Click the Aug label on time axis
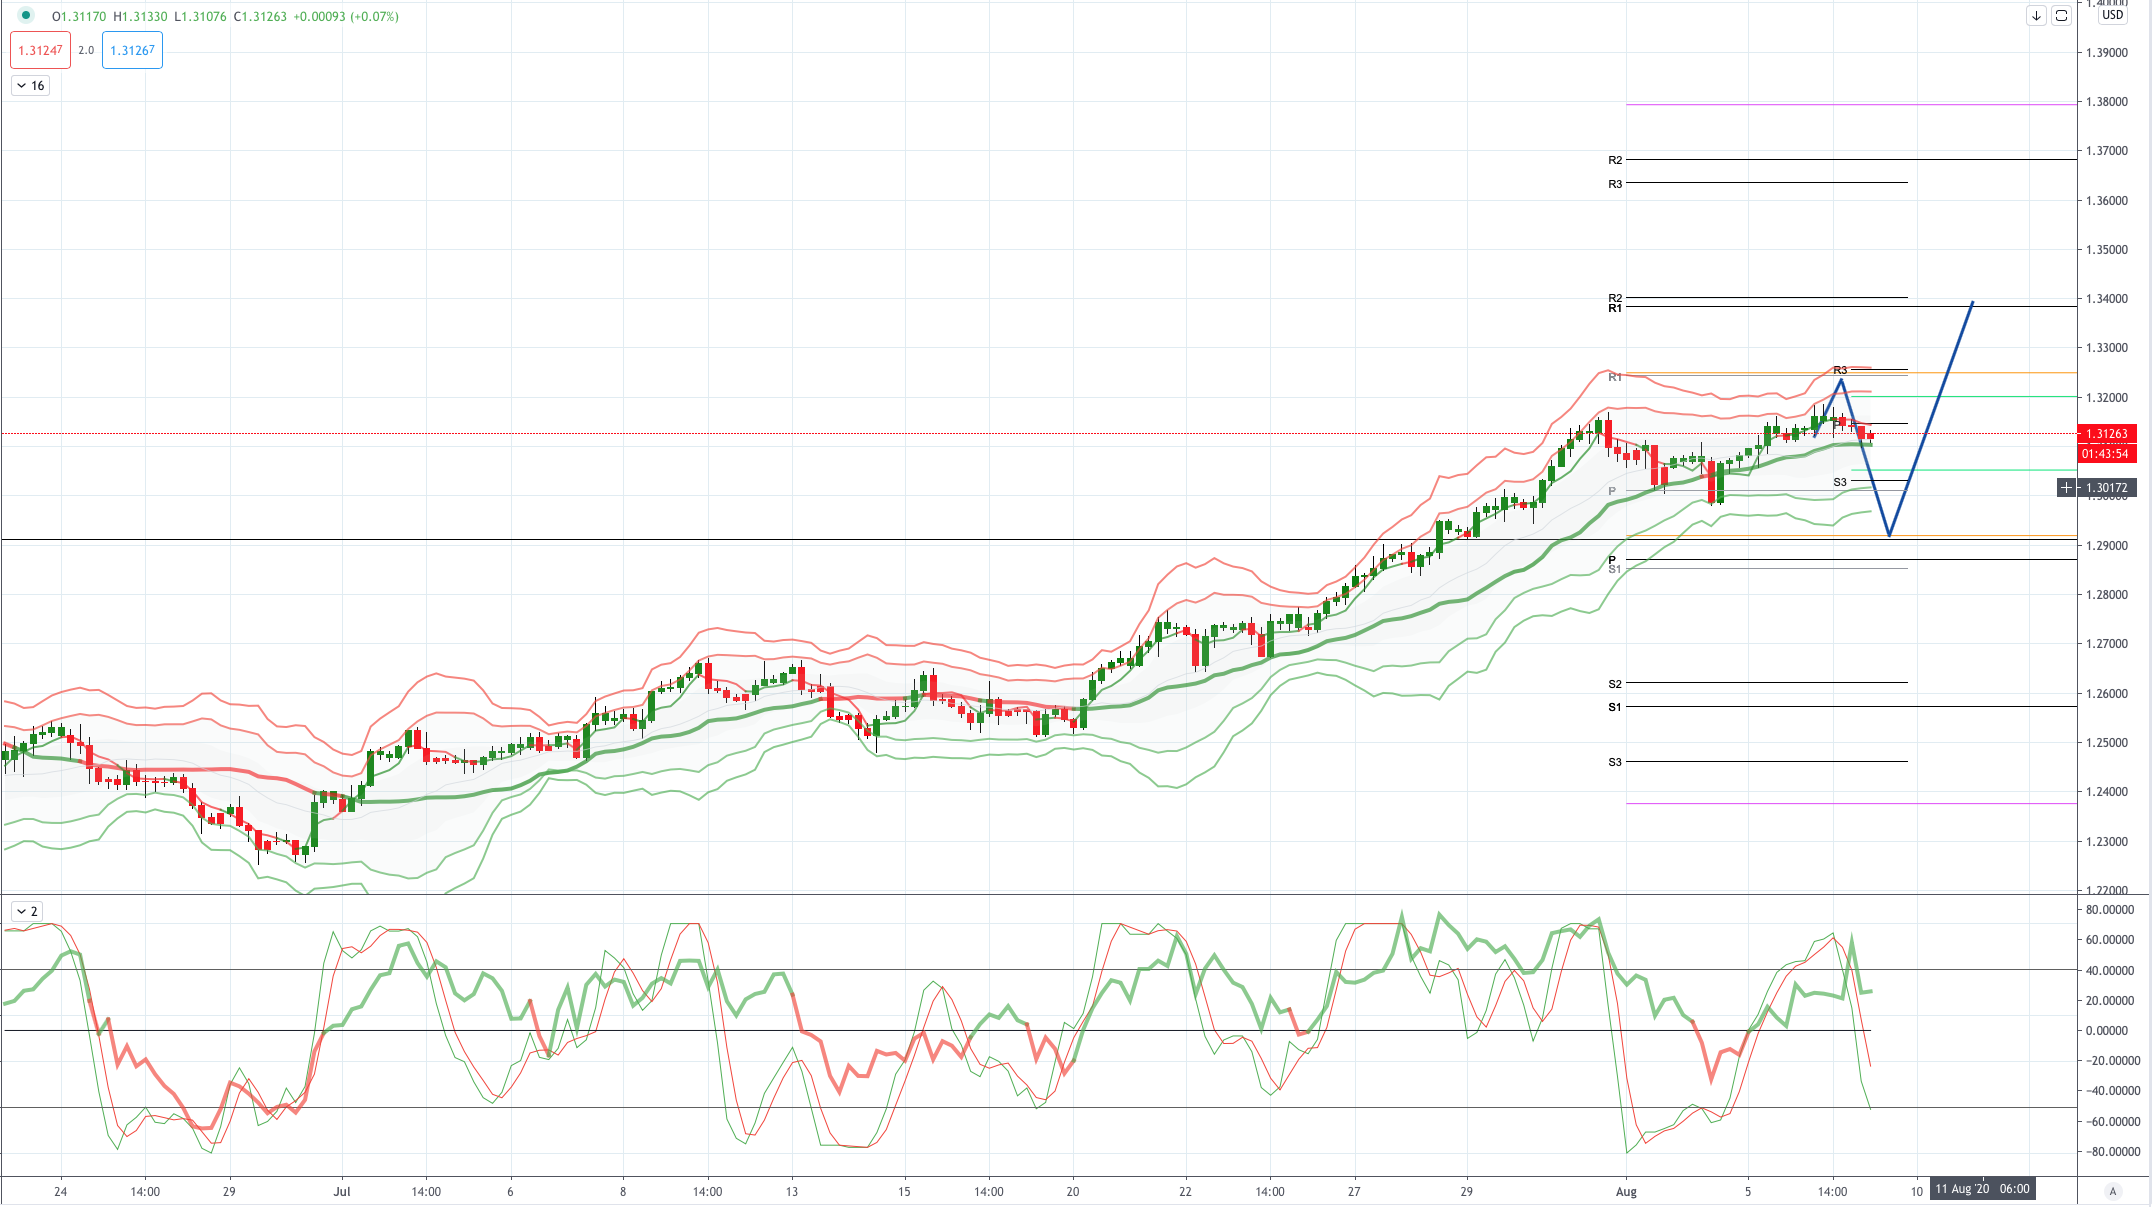The width and height of the screenshot is (2152, 1207). point(1626,1191)
